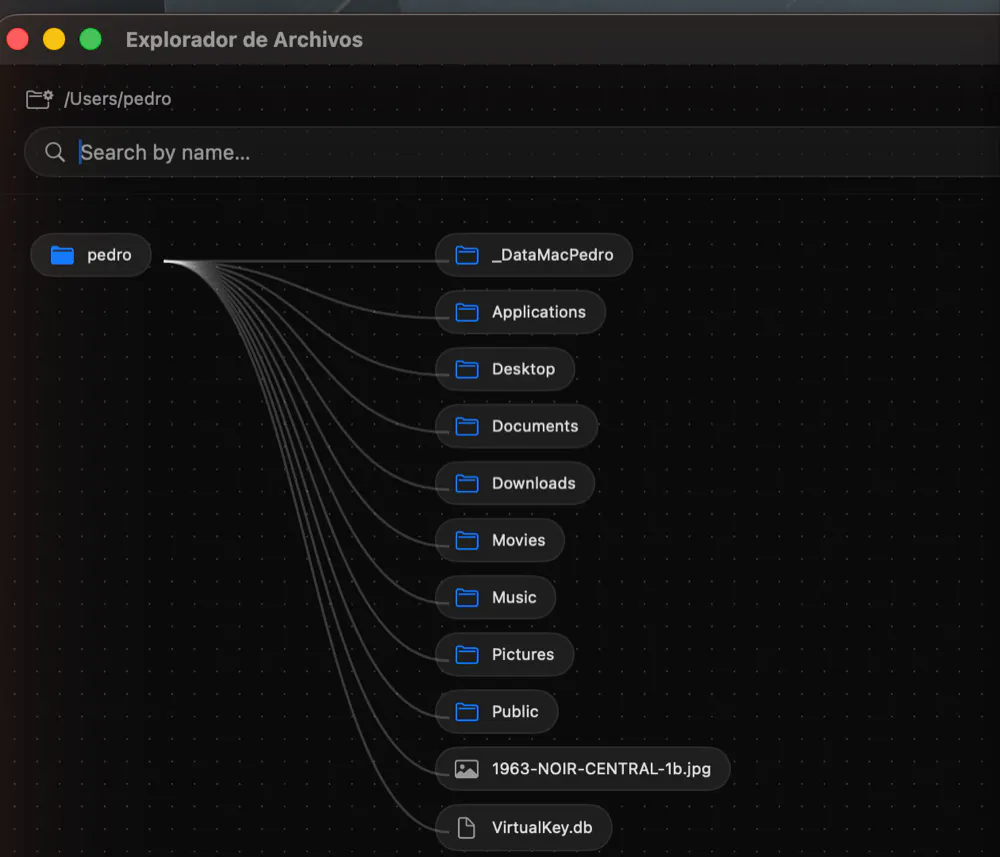Click the folder icon next to Downloads

pyautogui.click(x=467, y=483)
